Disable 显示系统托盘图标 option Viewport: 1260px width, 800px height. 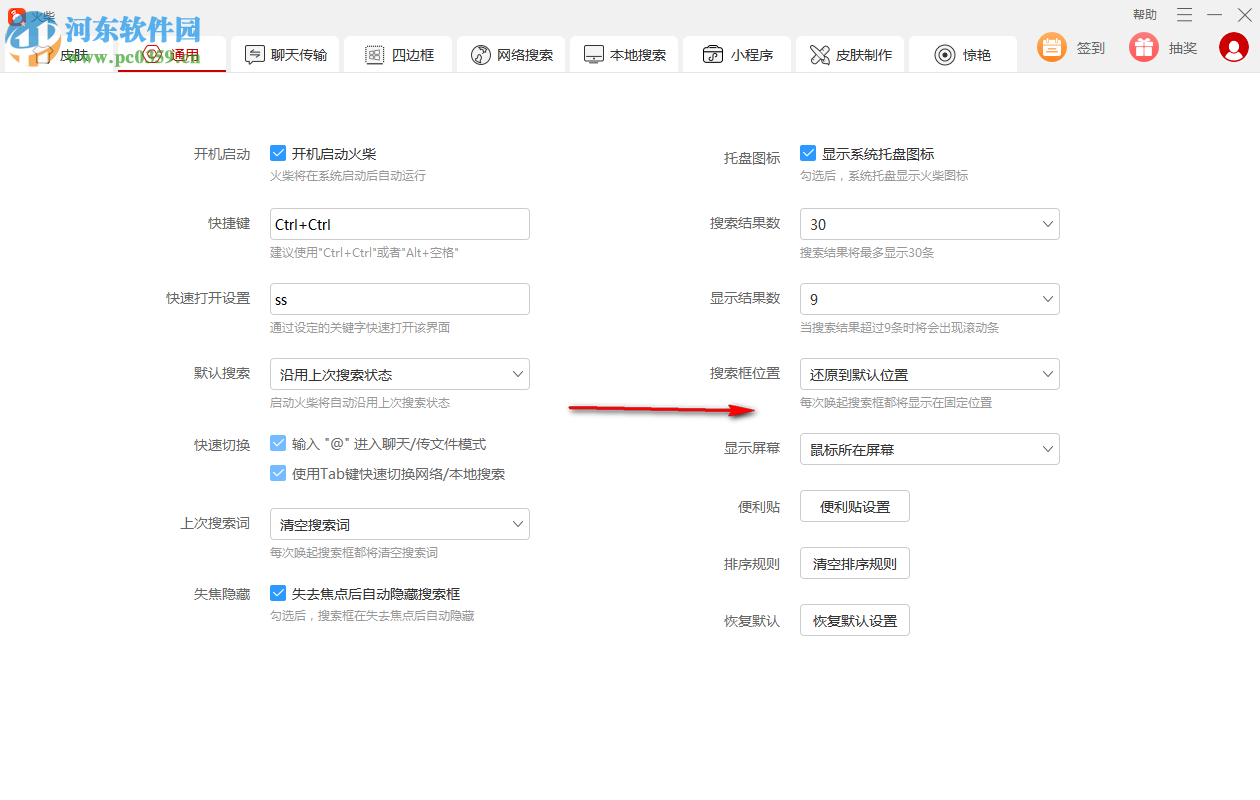pyautogui.click(x=808, y=153)
